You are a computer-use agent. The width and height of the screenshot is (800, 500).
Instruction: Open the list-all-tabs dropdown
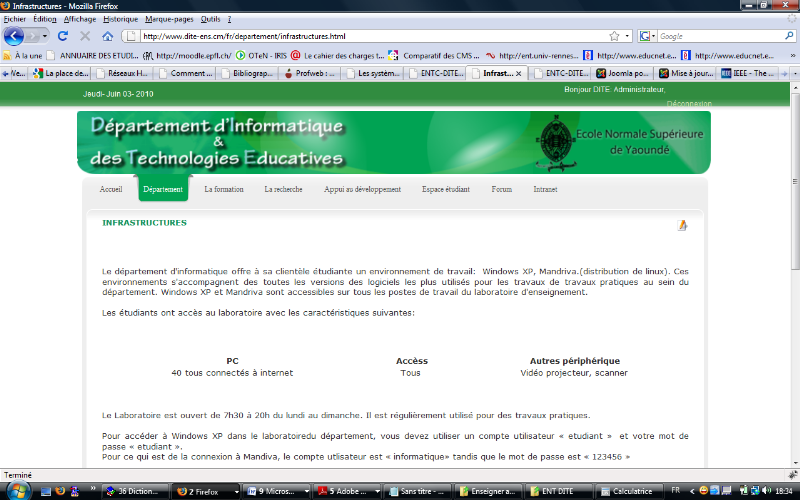click(795, 73)
